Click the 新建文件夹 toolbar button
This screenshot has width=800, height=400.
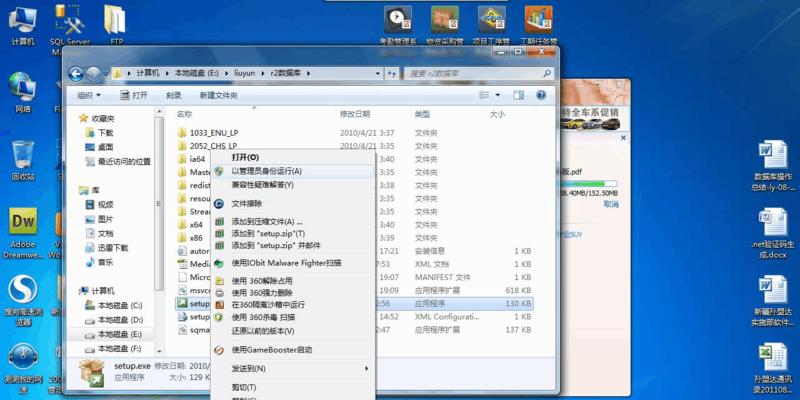pos(218,95)
